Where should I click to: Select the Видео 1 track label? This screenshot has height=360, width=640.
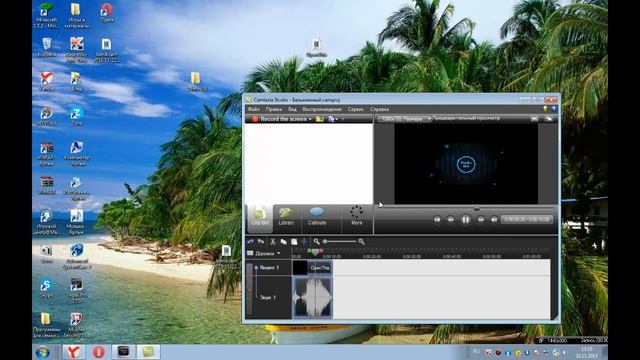(x=270, y=268)
